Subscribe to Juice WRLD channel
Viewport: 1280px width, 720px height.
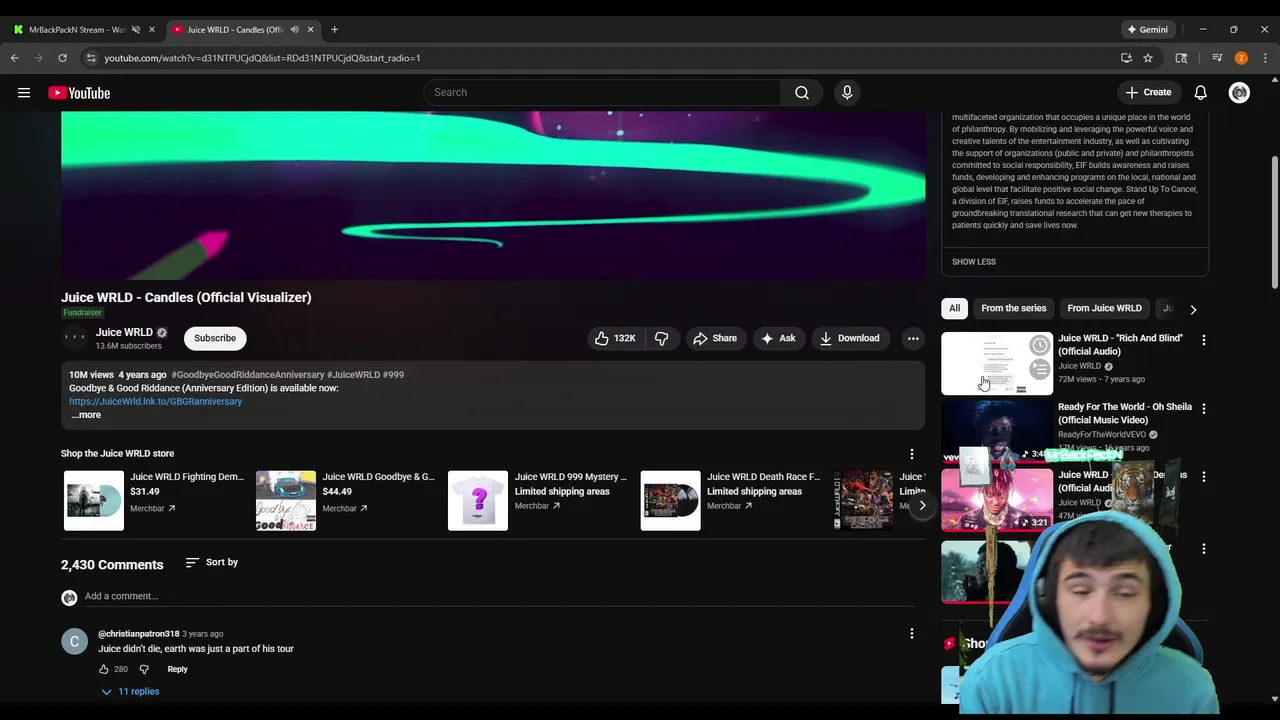(215, 338)
